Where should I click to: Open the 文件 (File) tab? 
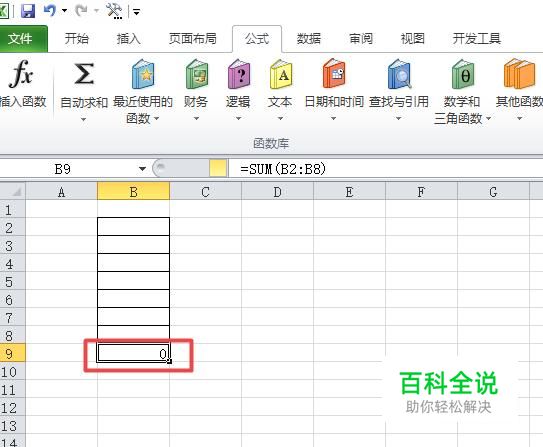pos(22,38)
